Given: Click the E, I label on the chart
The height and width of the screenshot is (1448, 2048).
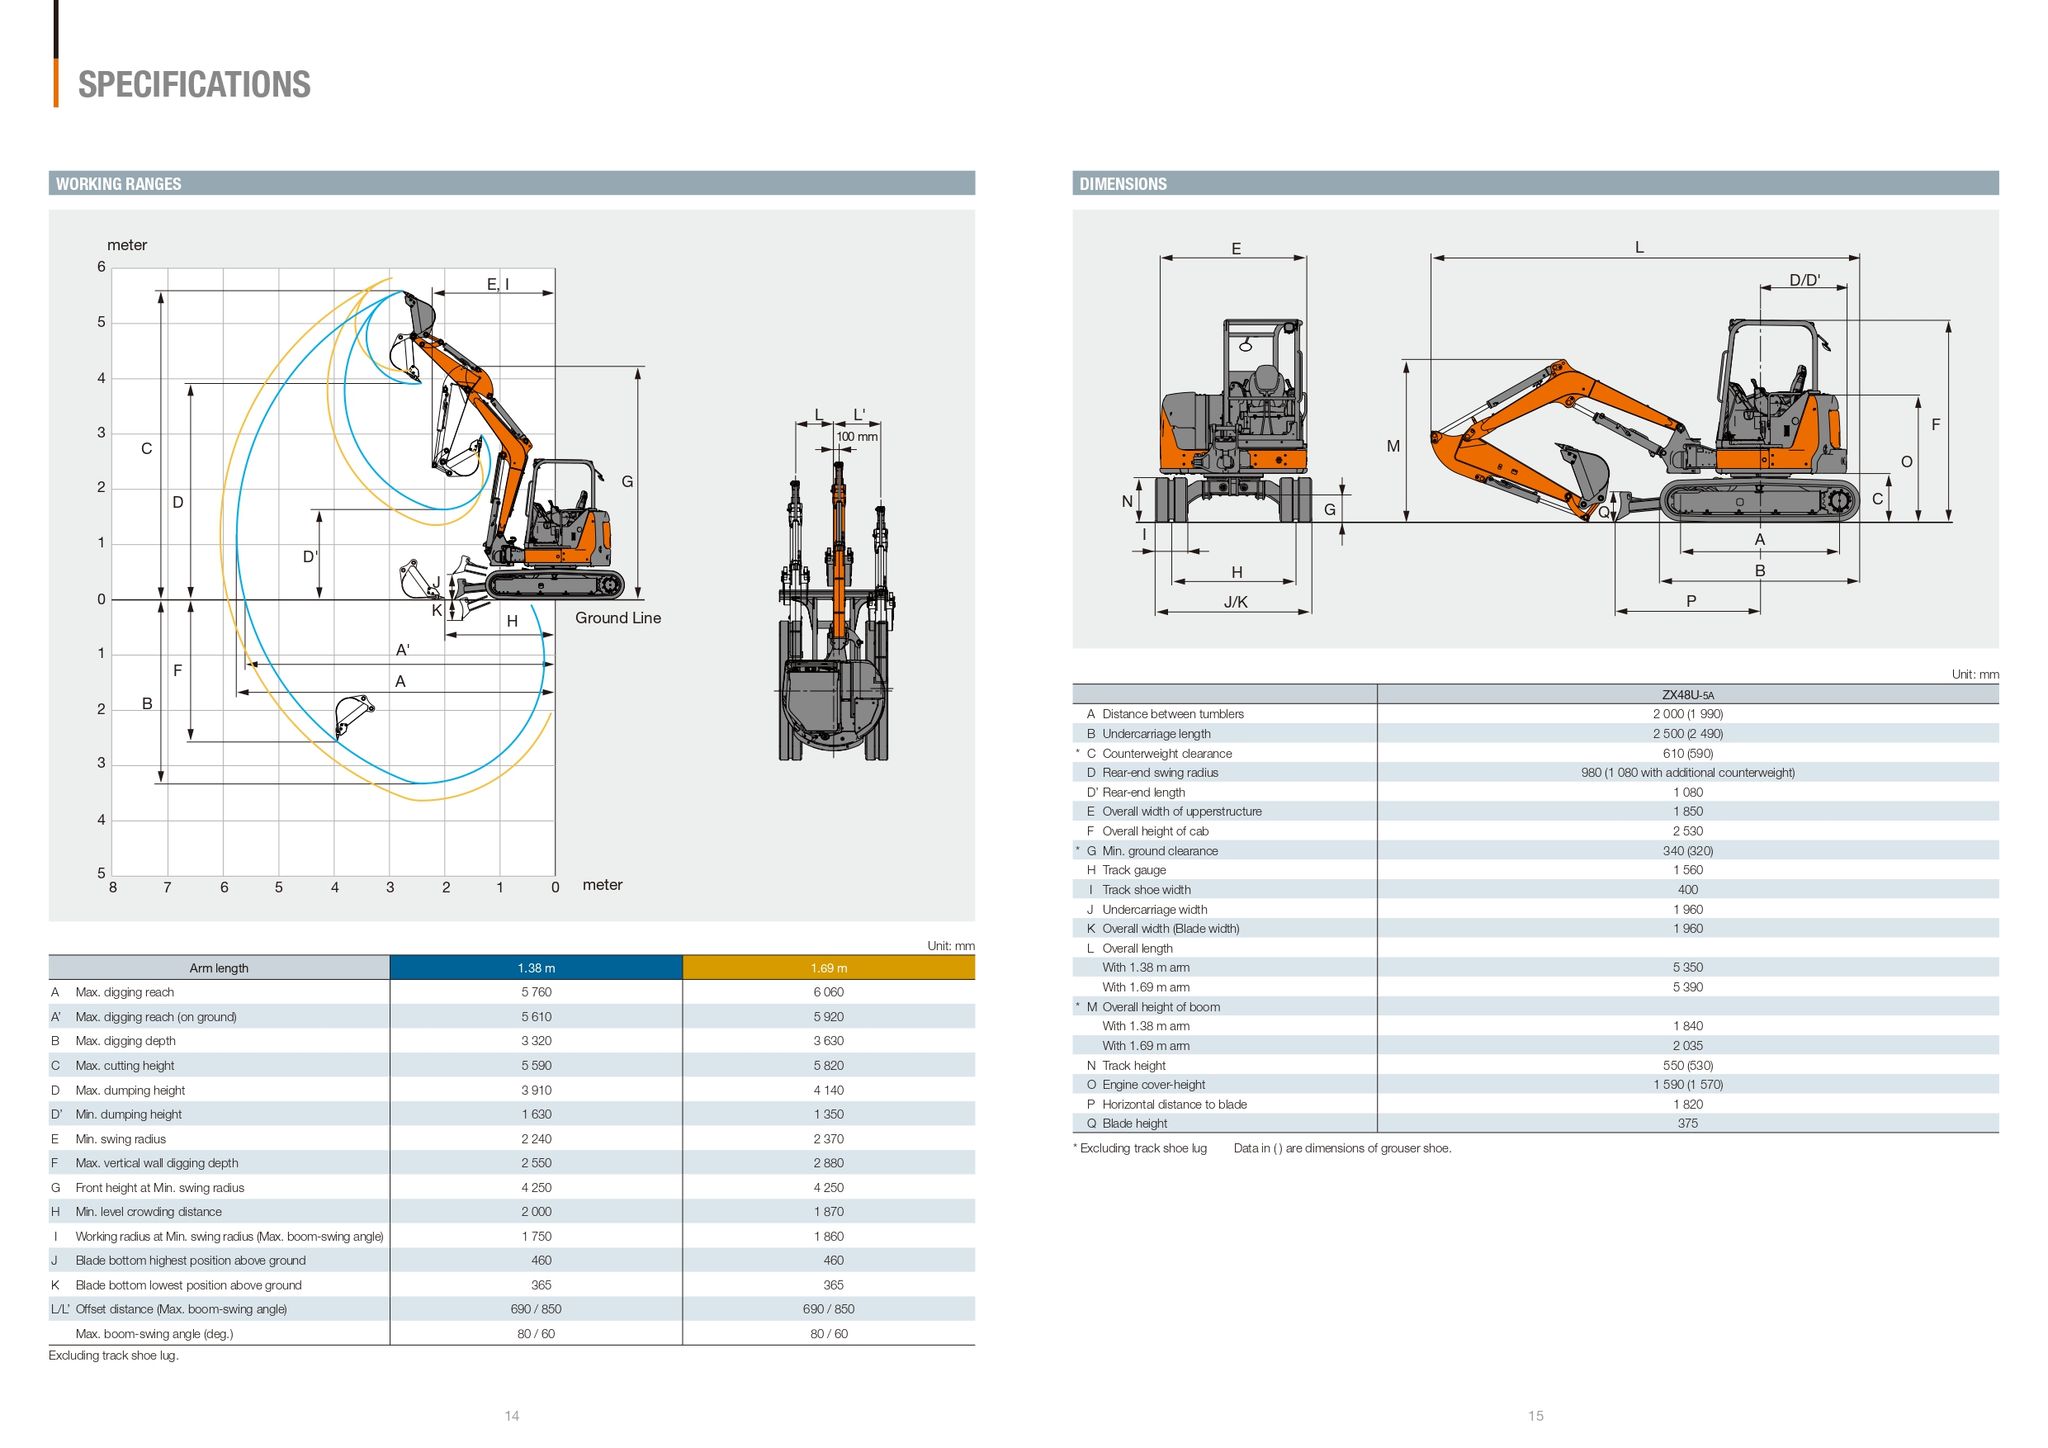Looking at the screenshot, I should [x=498, y=285].
